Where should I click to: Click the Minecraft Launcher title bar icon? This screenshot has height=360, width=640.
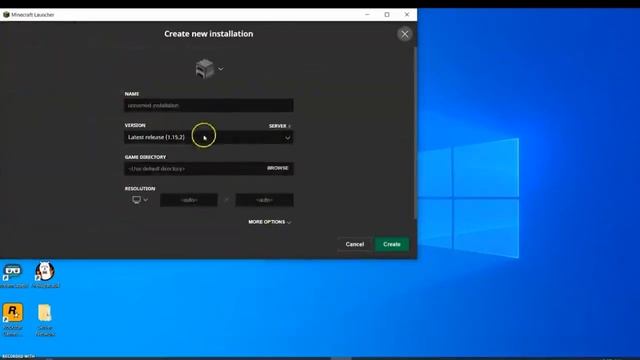tap(6, 15)
